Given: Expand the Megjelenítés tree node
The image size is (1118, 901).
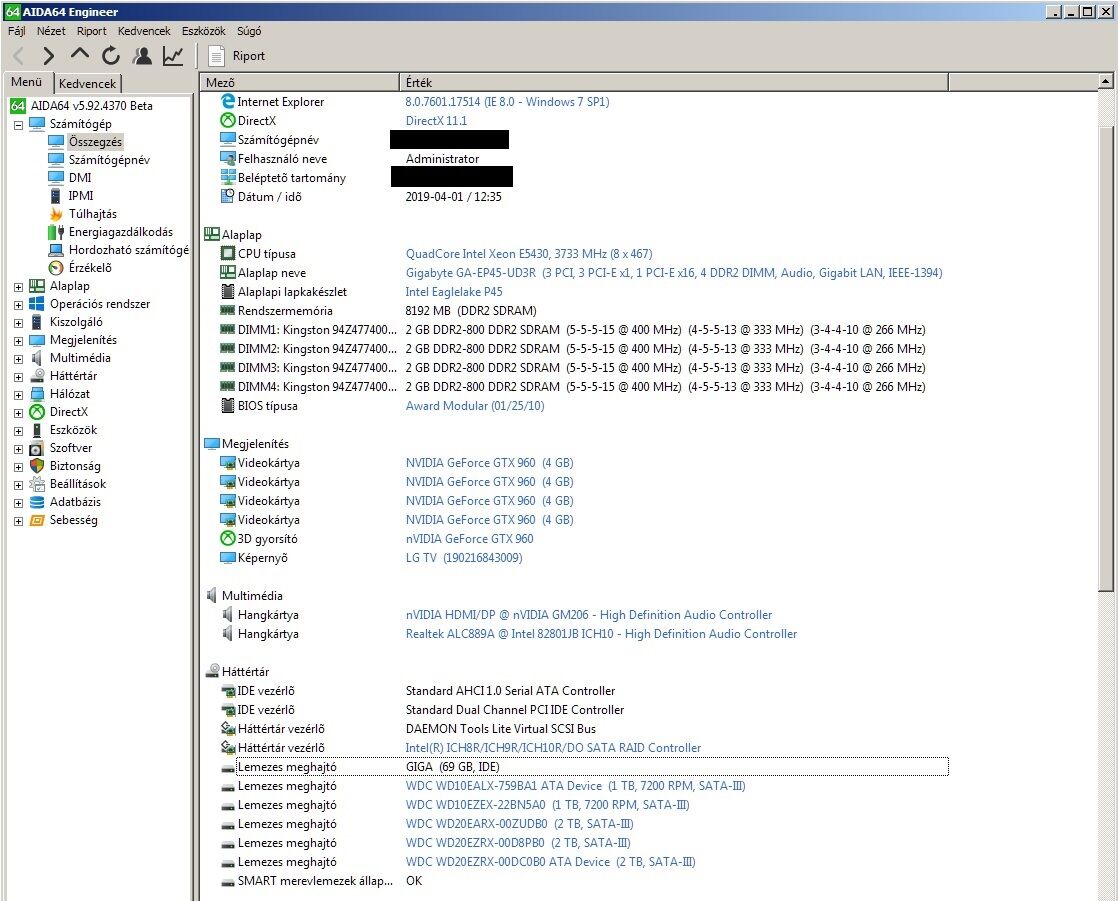Looking at the screenshot, I should pyautogui.click(x=19, y=341).
